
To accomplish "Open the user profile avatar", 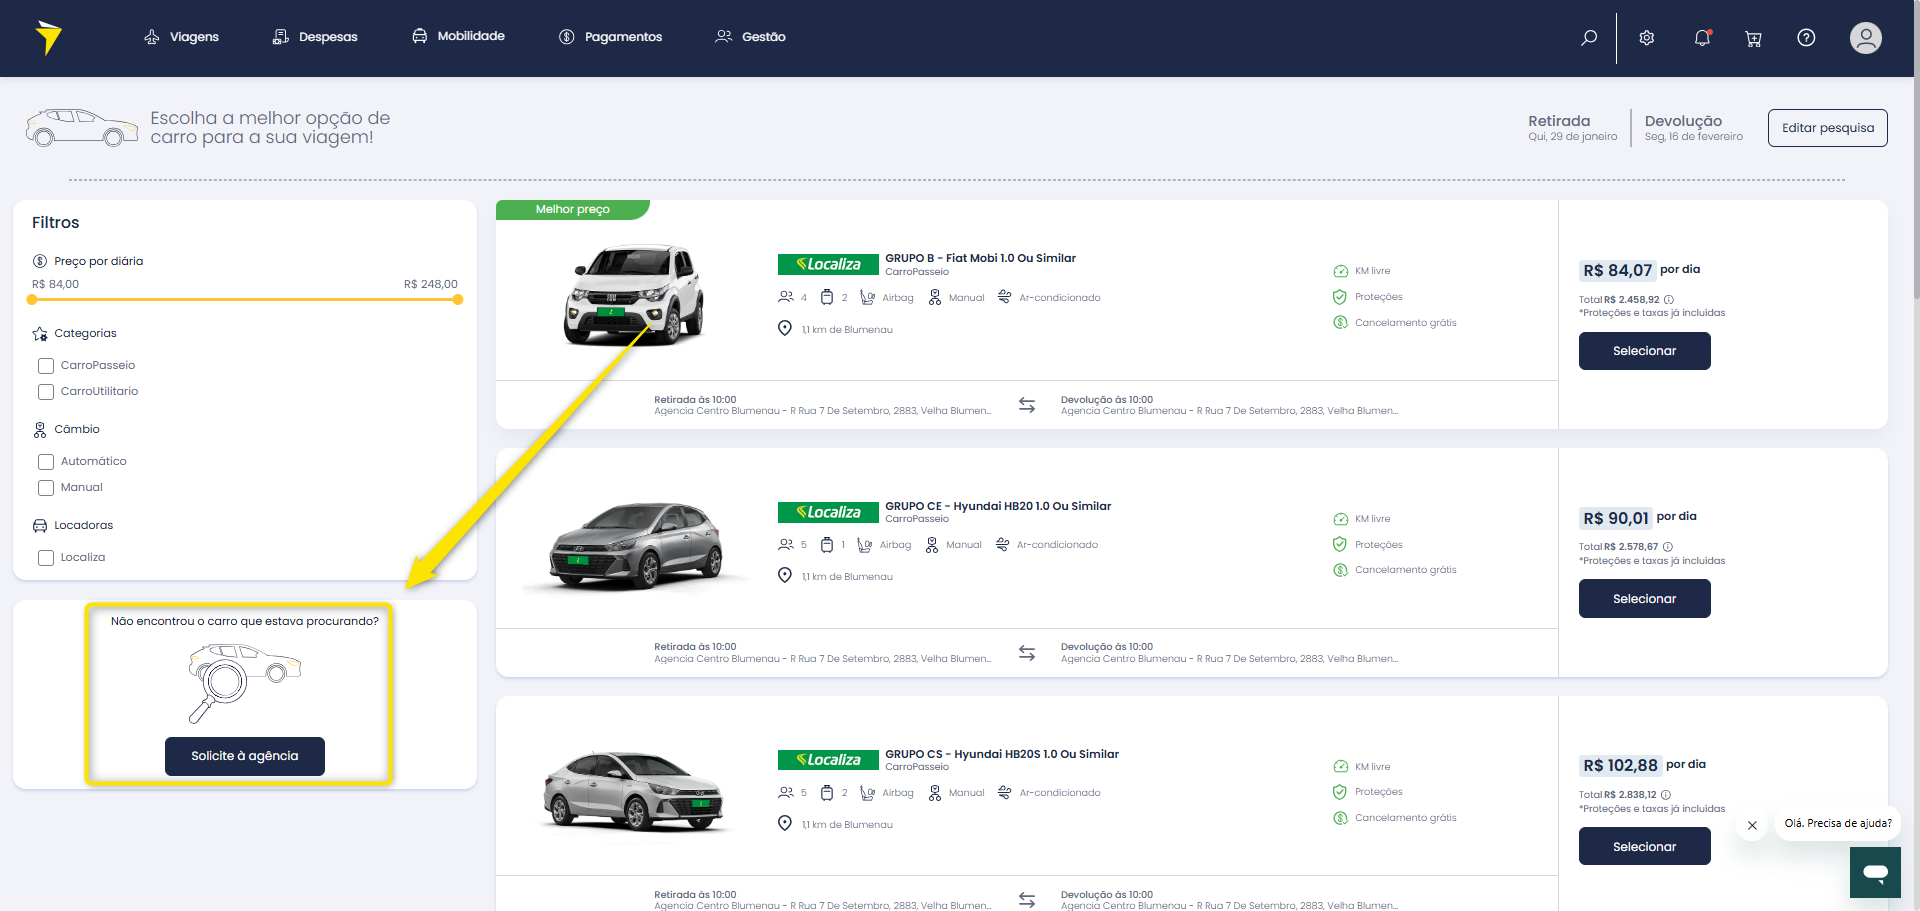I will pos(1866,38).
